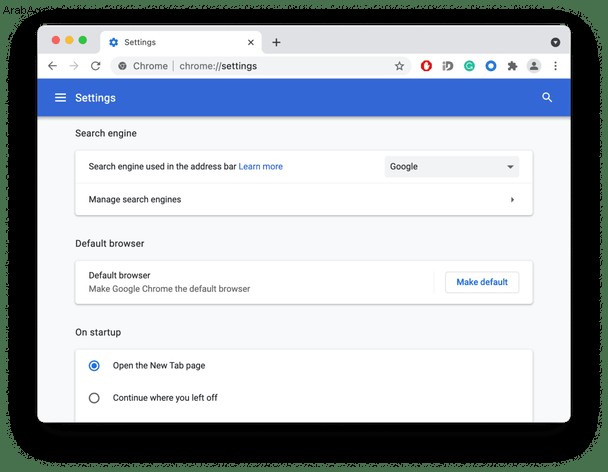608x472 pixels.
Task: Click the Default browser section heading
Action: point(110,244)
